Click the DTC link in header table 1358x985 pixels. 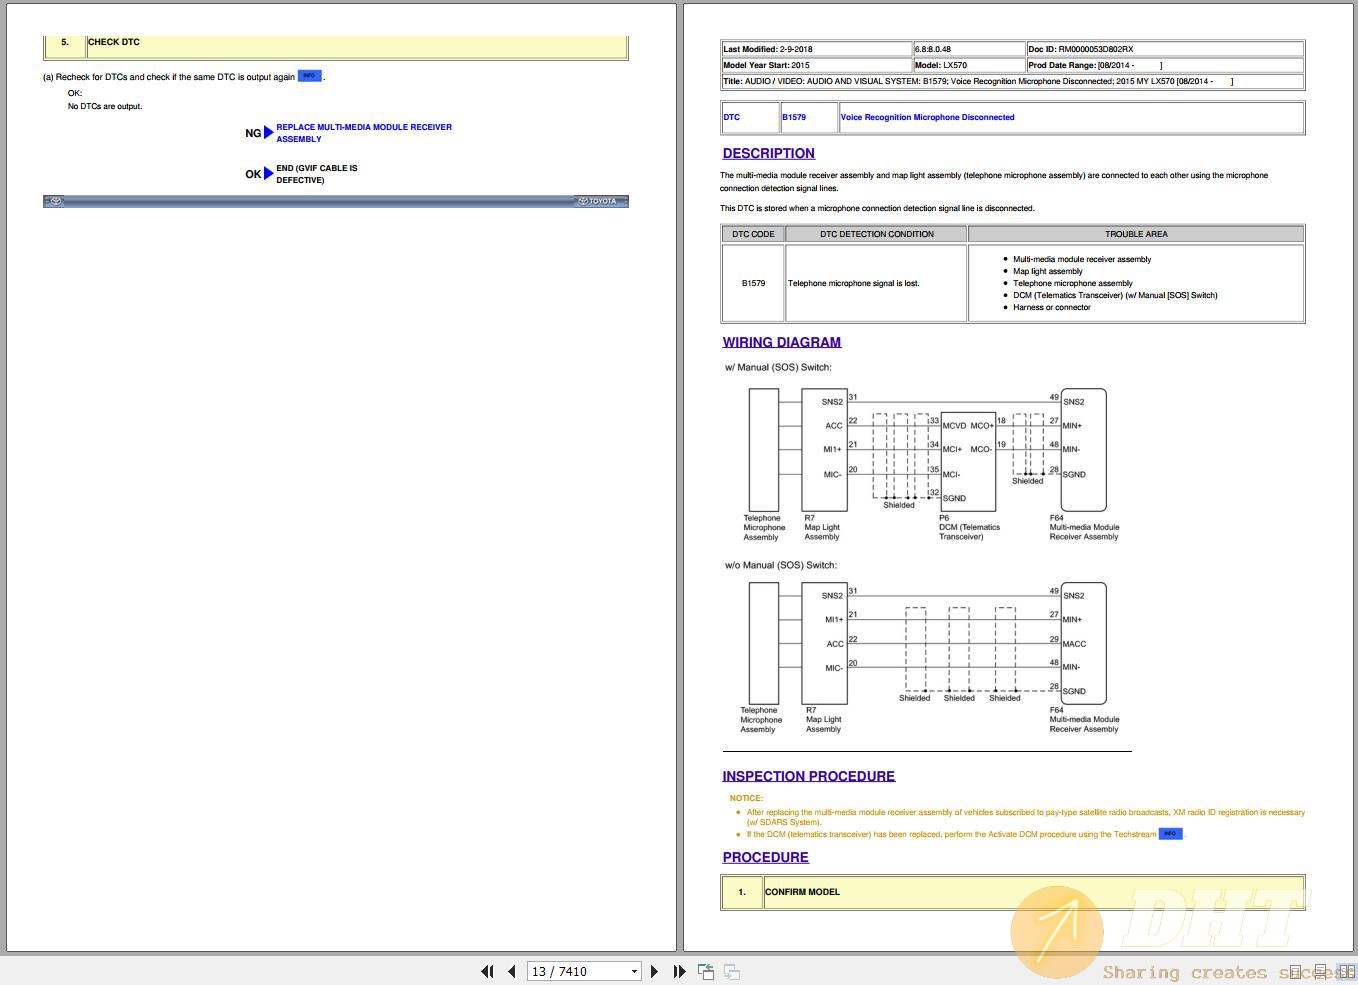point(732,117)
